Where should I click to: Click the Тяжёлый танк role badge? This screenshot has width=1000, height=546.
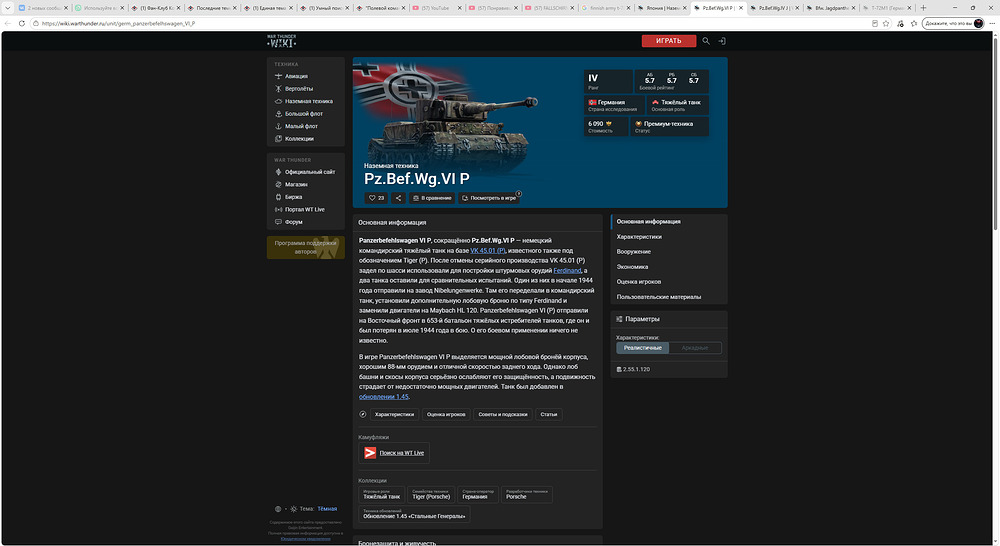point(677,105)
